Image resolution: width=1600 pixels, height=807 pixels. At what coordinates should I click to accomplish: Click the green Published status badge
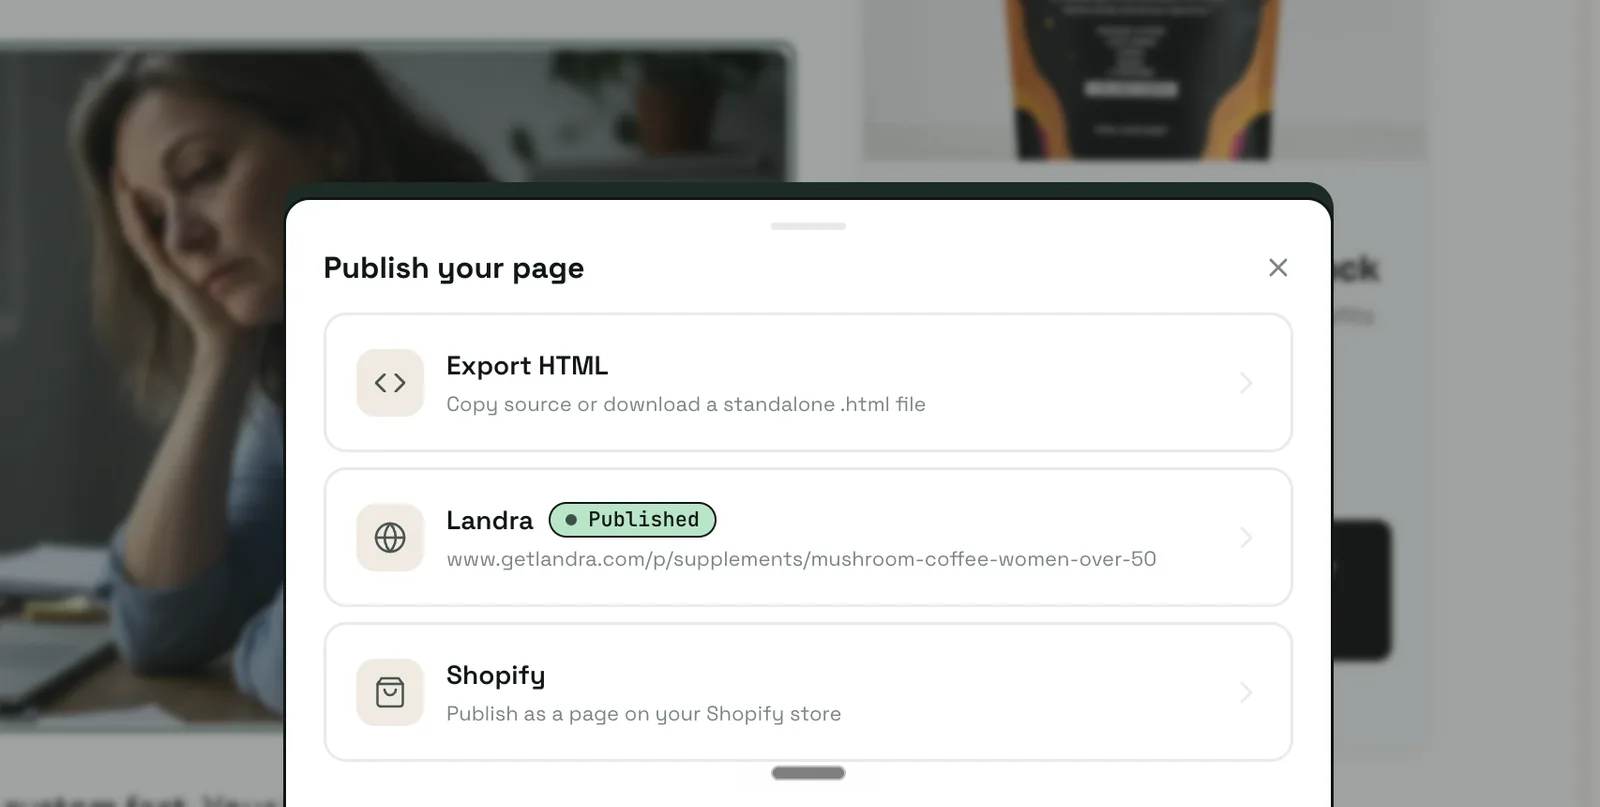point(632,520)
